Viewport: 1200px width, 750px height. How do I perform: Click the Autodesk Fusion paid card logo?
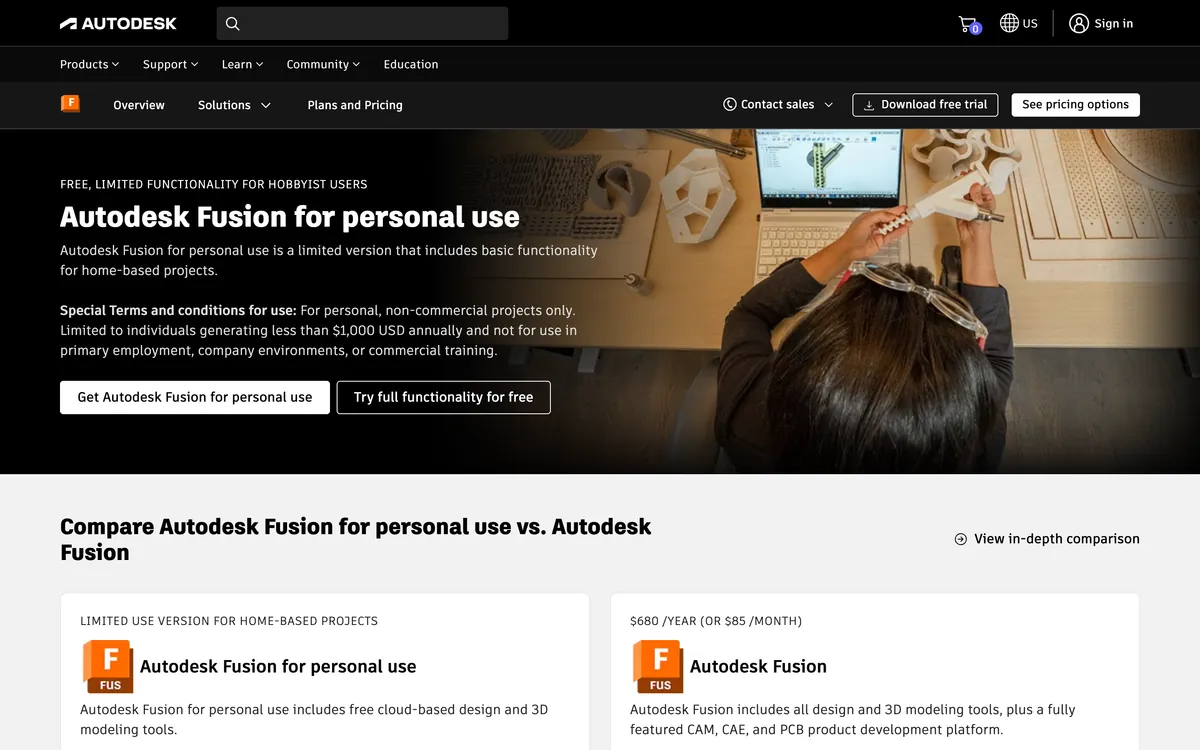[658, 666]
